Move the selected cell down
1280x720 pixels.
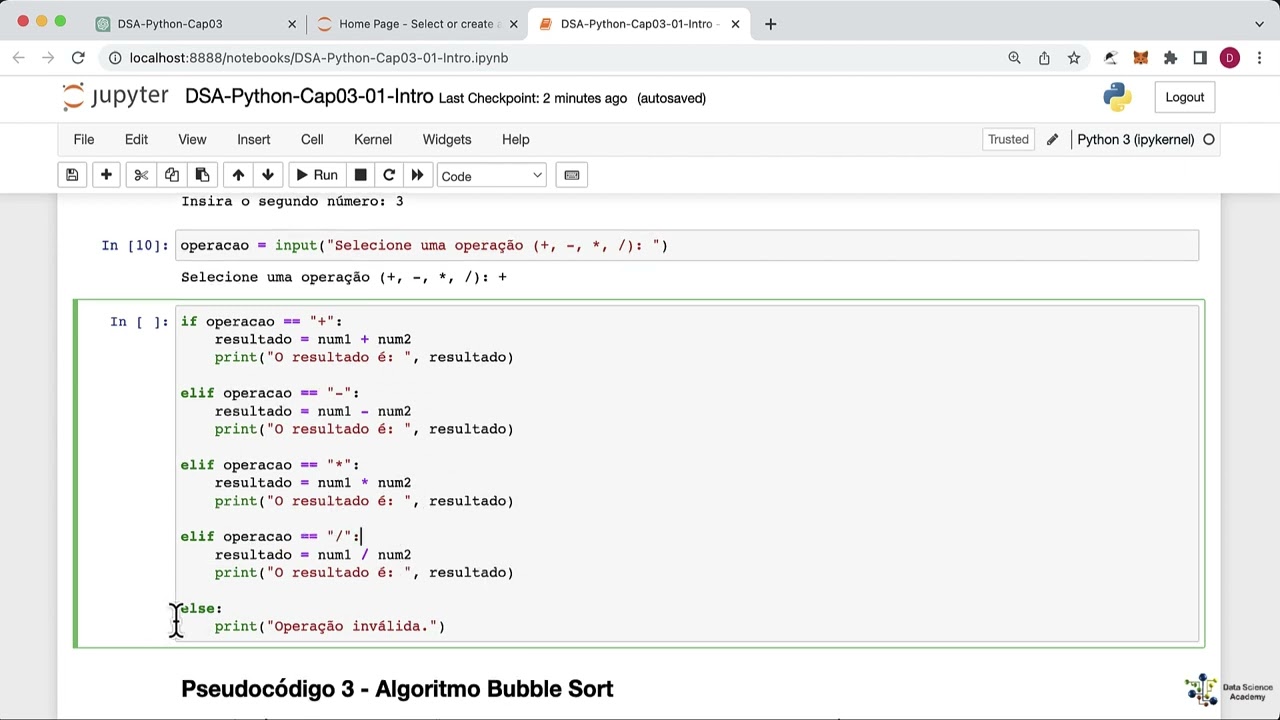[268, 176]
